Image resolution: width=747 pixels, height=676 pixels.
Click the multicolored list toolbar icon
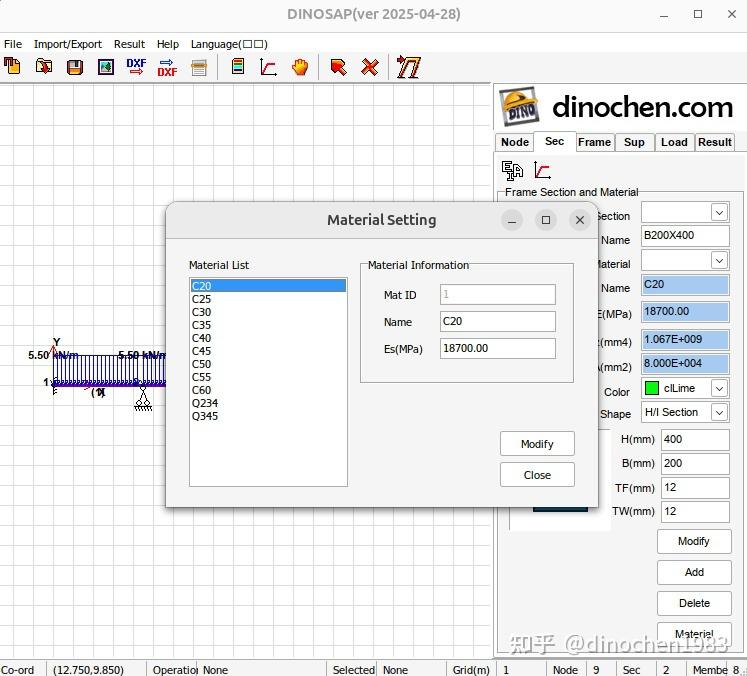(x=238, y=67)
